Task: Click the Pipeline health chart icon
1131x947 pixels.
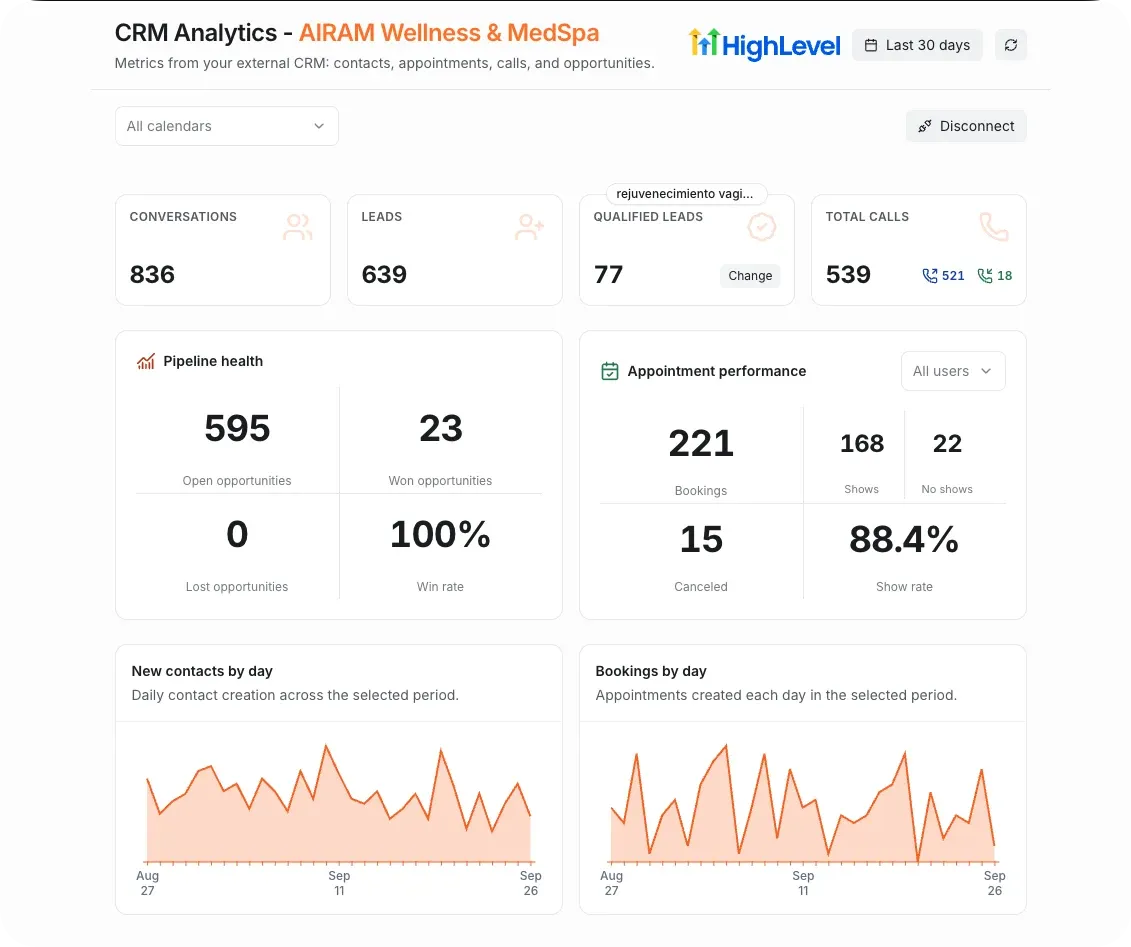Action: pos(146,361)
